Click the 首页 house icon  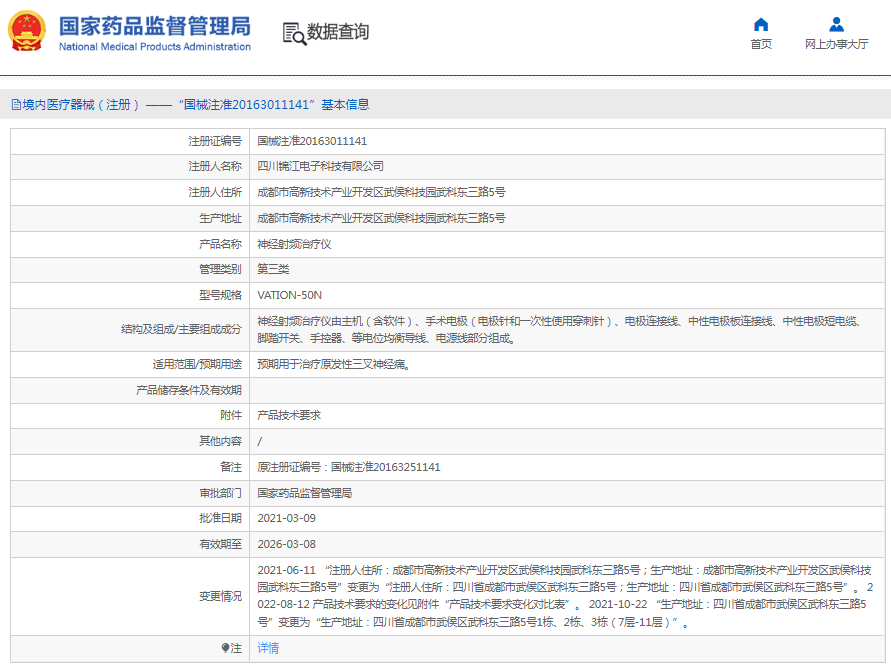point(761,24)
